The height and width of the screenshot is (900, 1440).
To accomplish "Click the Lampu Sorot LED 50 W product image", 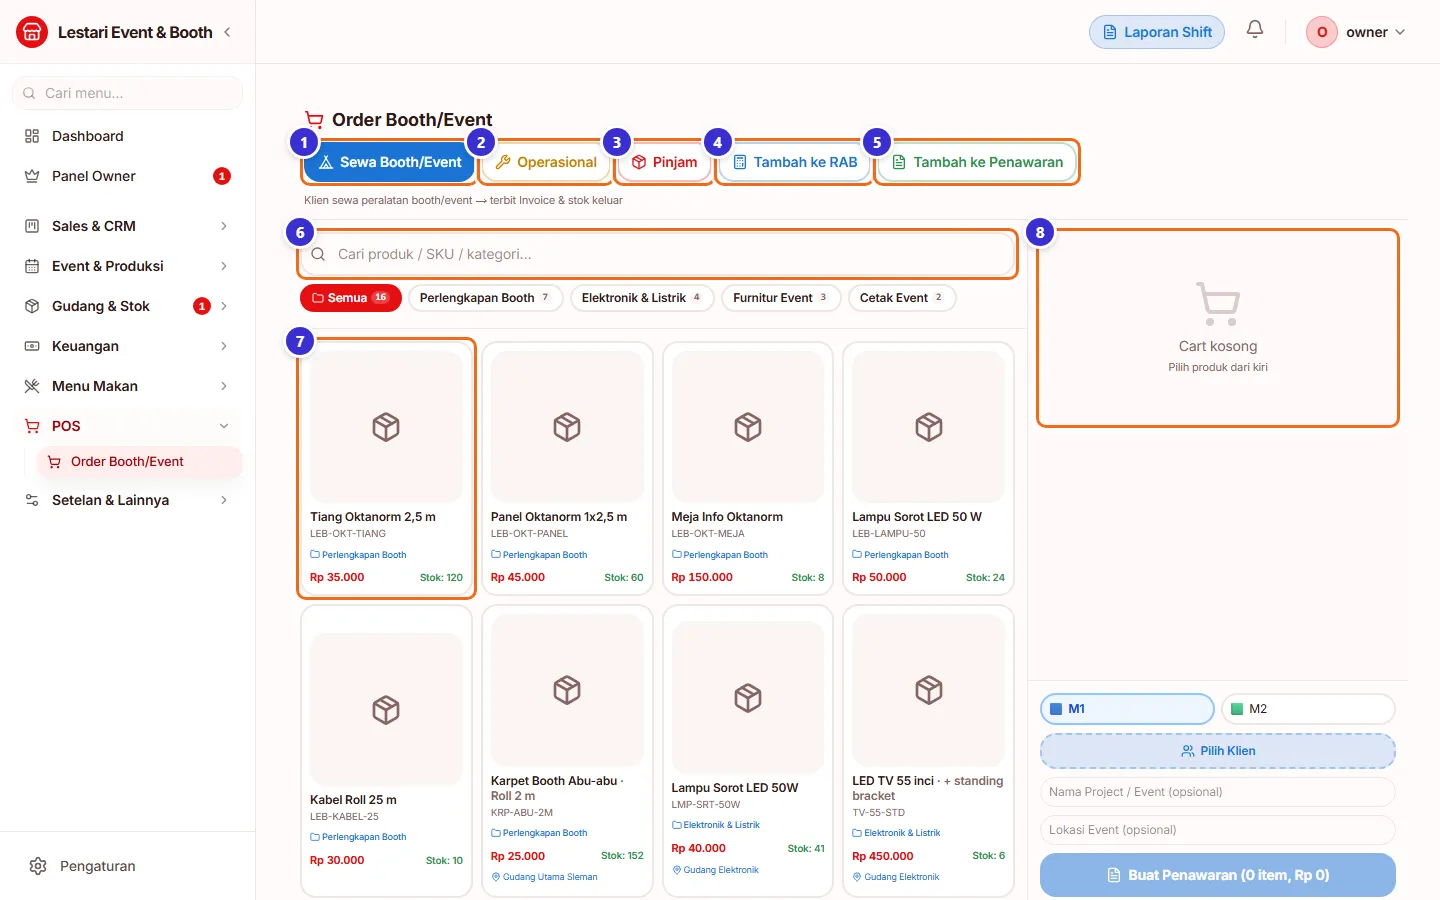I will (x=928, y=427).
